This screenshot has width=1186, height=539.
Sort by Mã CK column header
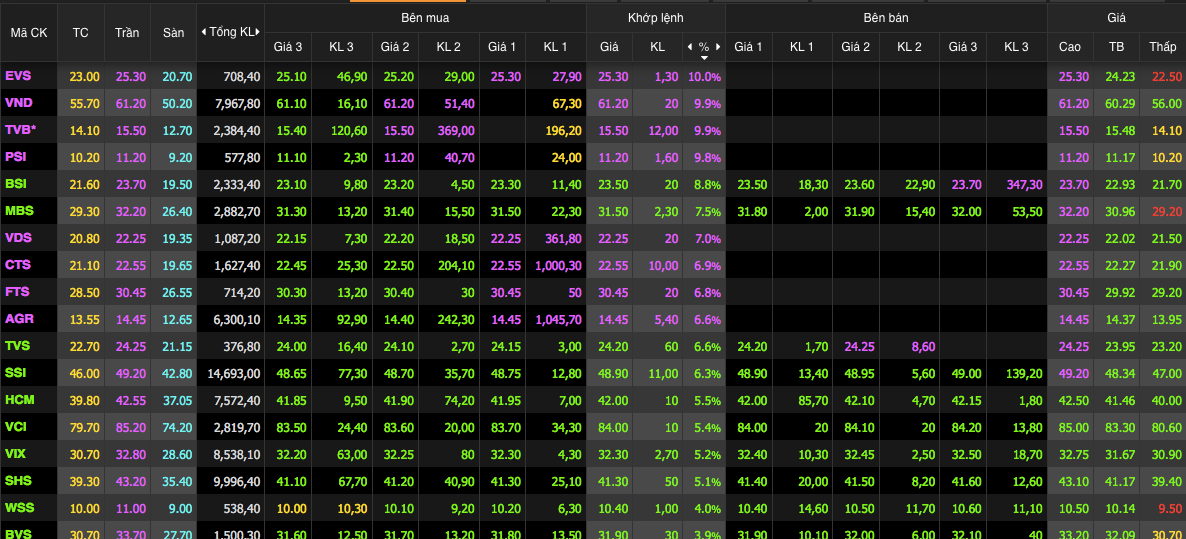(x=28, y=32)
